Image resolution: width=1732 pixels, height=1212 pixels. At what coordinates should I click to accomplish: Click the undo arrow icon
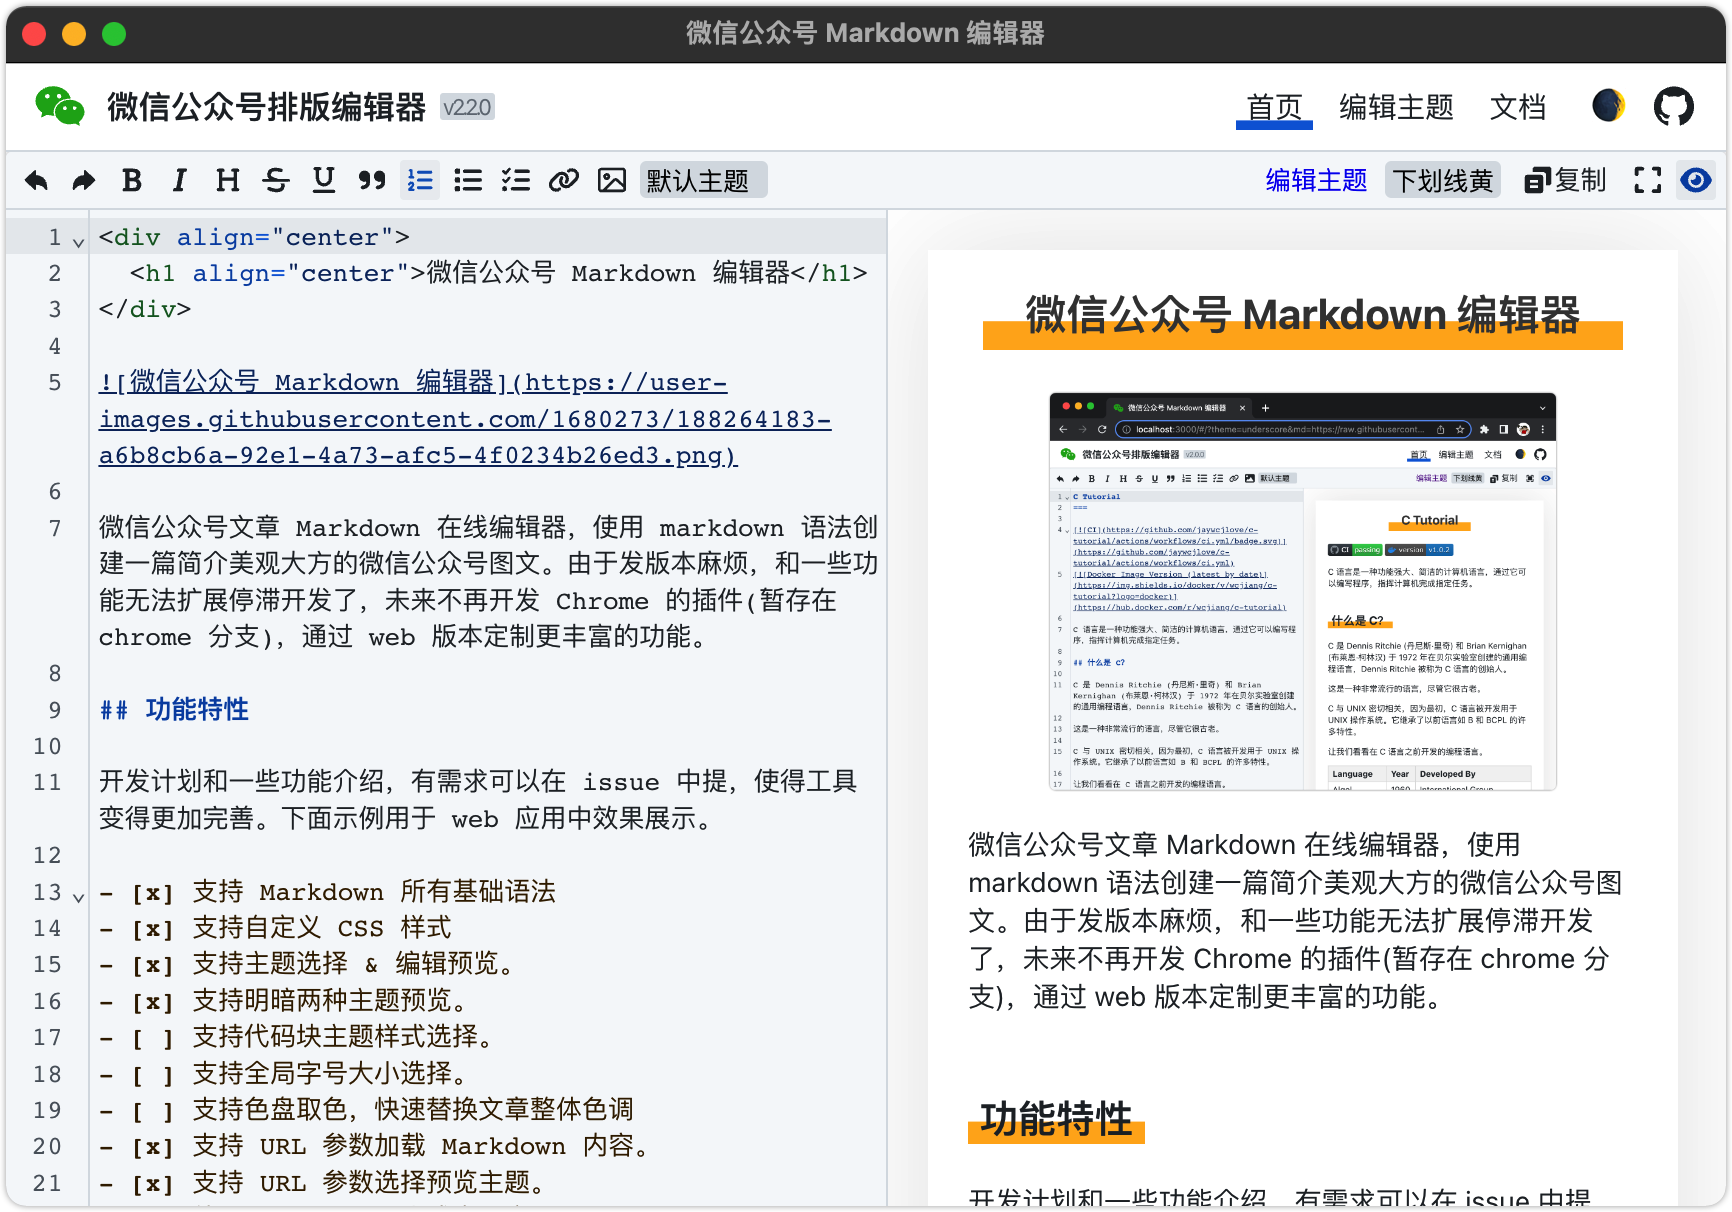point(36,180)
